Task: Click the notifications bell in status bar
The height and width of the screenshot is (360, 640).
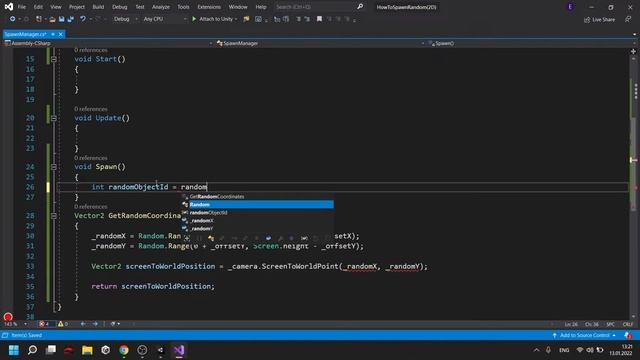Action: pos(628,335)
